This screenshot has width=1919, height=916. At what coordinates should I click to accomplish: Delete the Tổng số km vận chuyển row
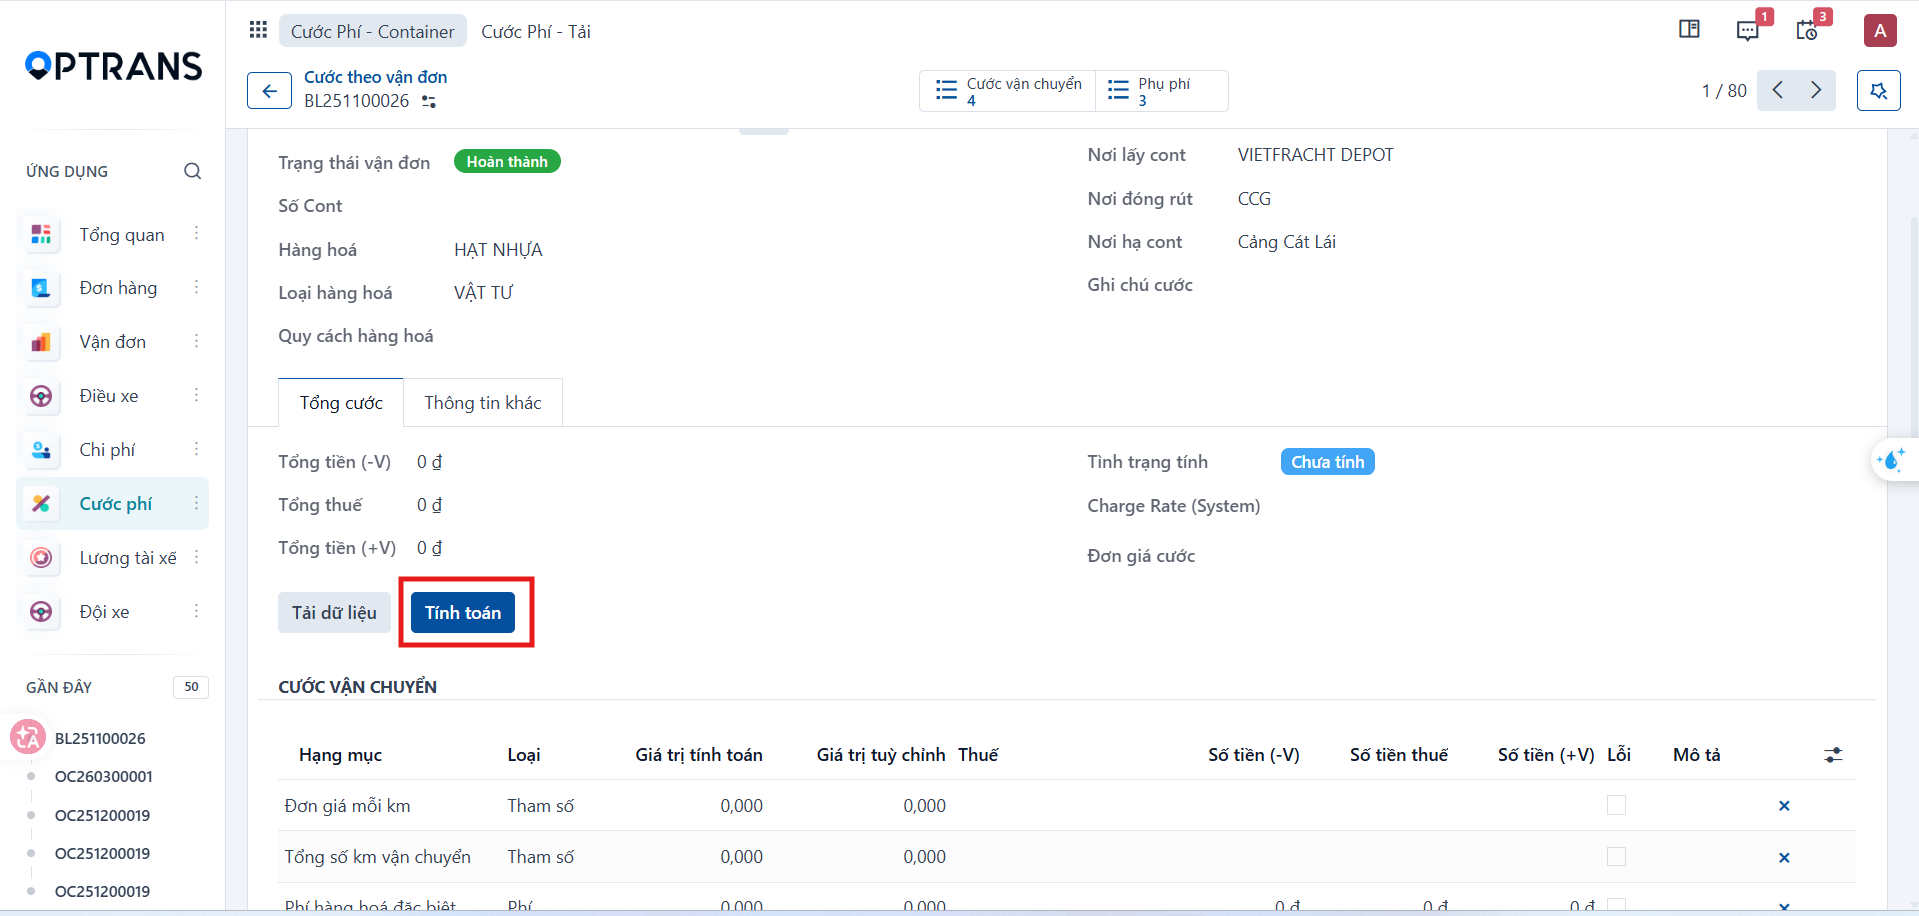click(x=1784, y=858)
